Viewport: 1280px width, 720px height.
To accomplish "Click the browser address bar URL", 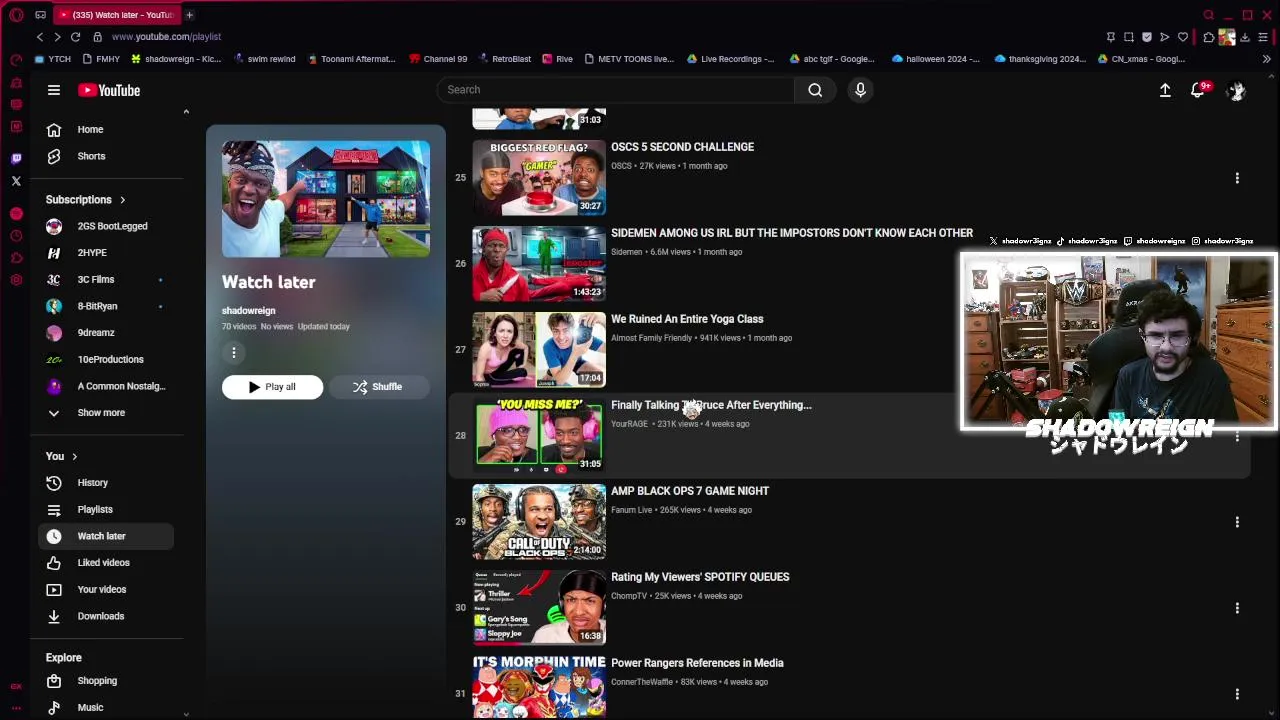I will point(166,37).
